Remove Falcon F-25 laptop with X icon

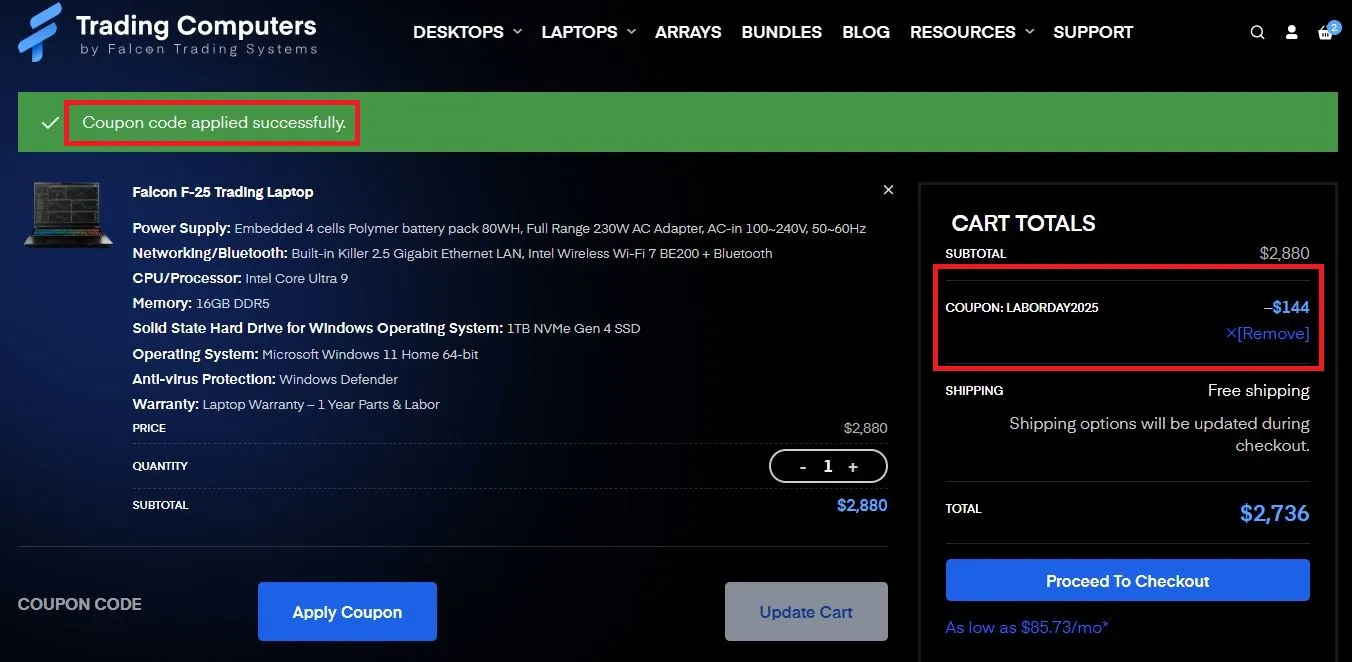(x=888, y=190)
